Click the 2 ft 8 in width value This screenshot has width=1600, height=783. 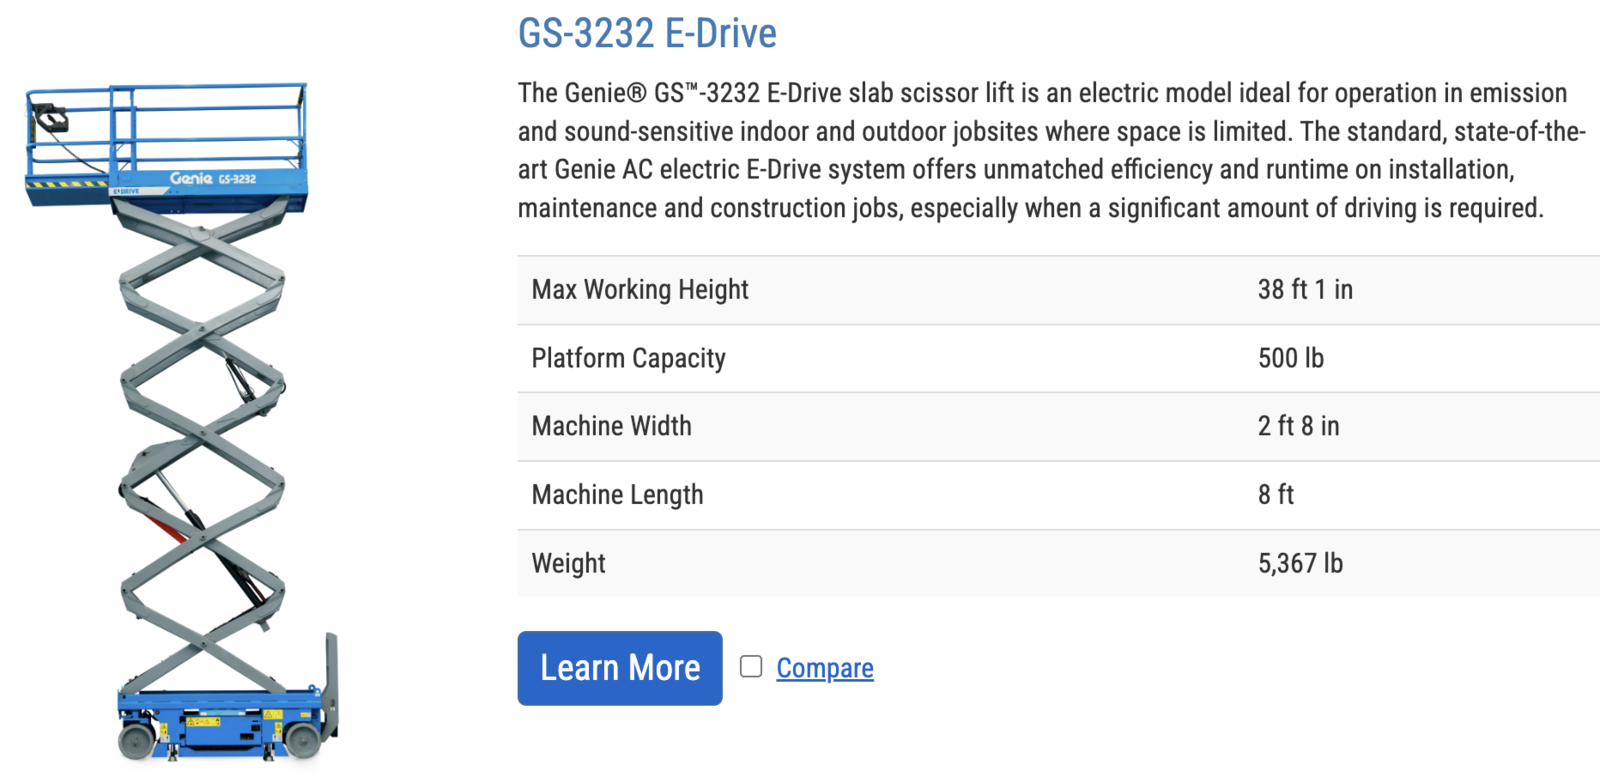1298,426
